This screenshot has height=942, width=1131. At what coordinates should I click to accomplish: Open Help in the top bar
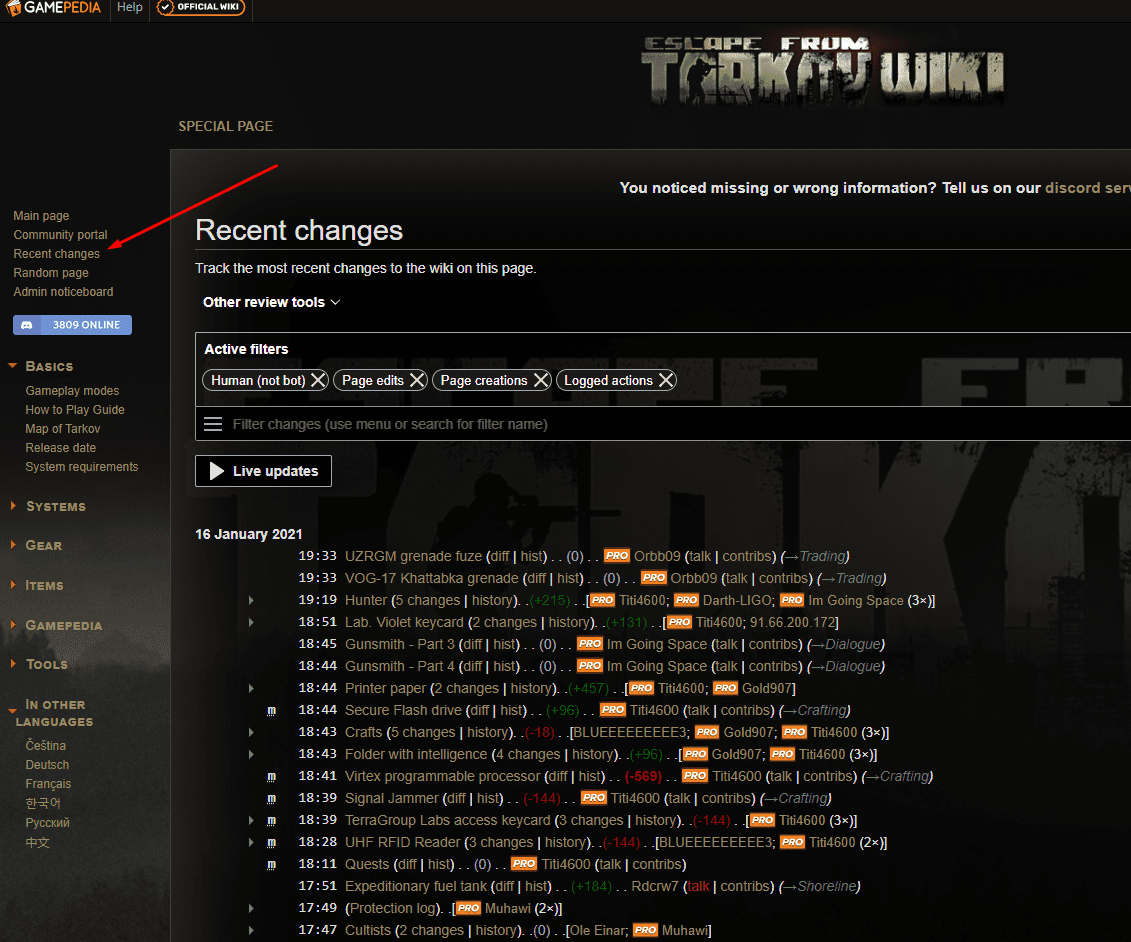tap(130, 7)
